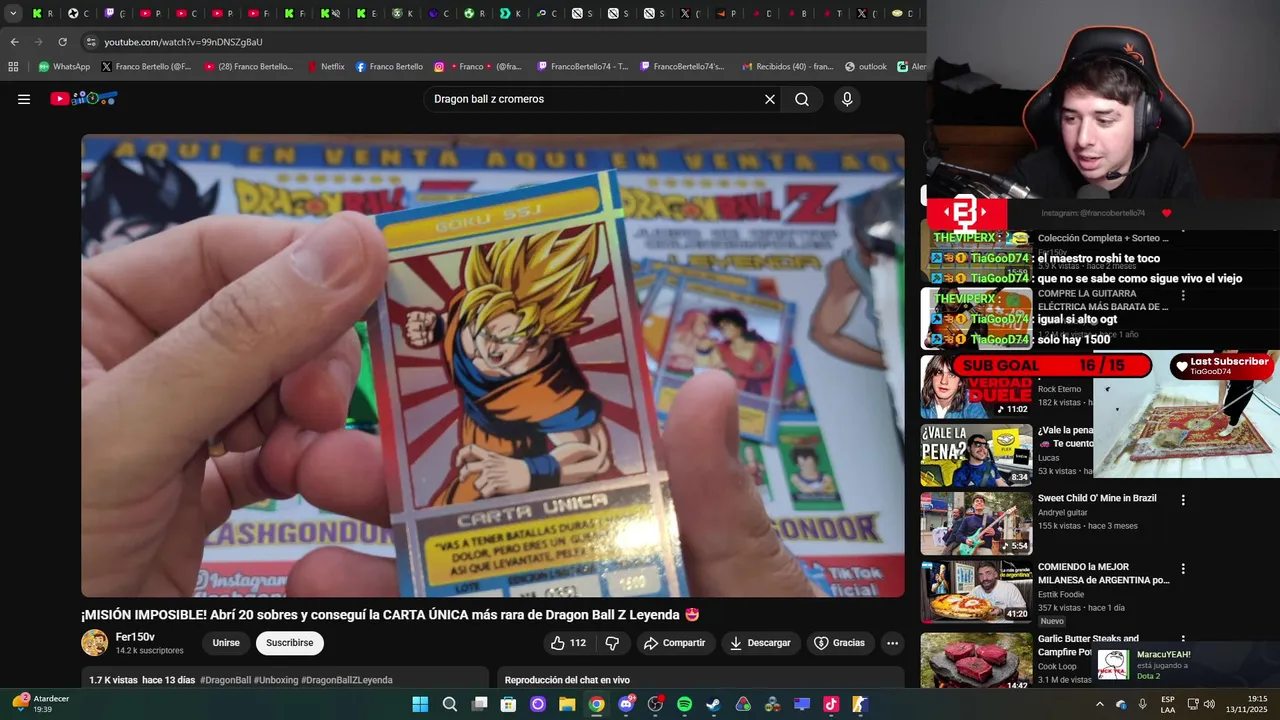Image resolution: width=1280 pixels, height=720 pixels.
Task: Open TikTok app in taskbar
Action: tap(831, 704)
